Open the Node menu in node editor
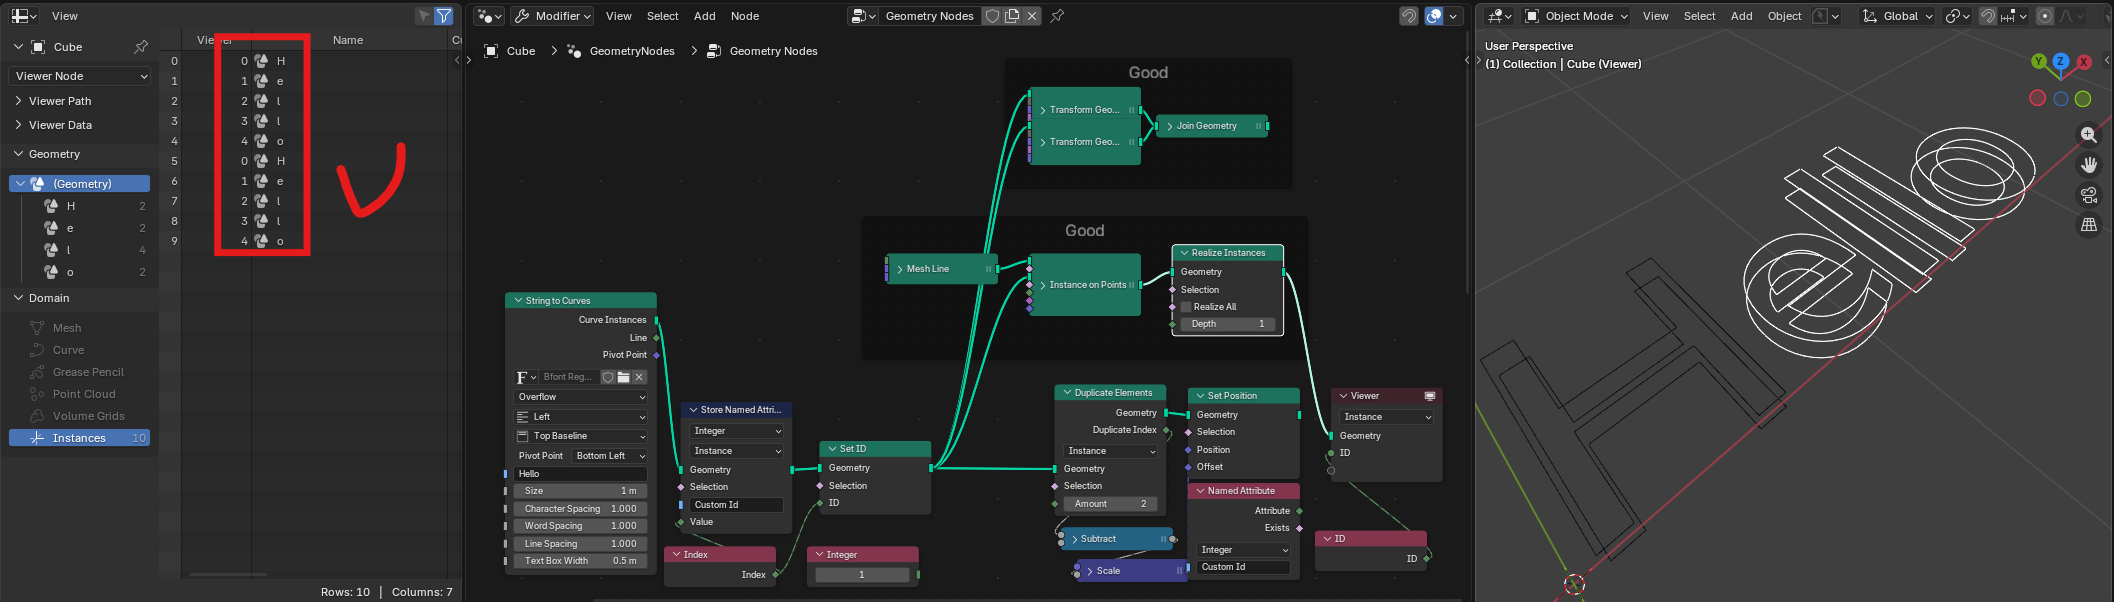The width and height of the screenshot is (2114, 602). coord(745,16)
